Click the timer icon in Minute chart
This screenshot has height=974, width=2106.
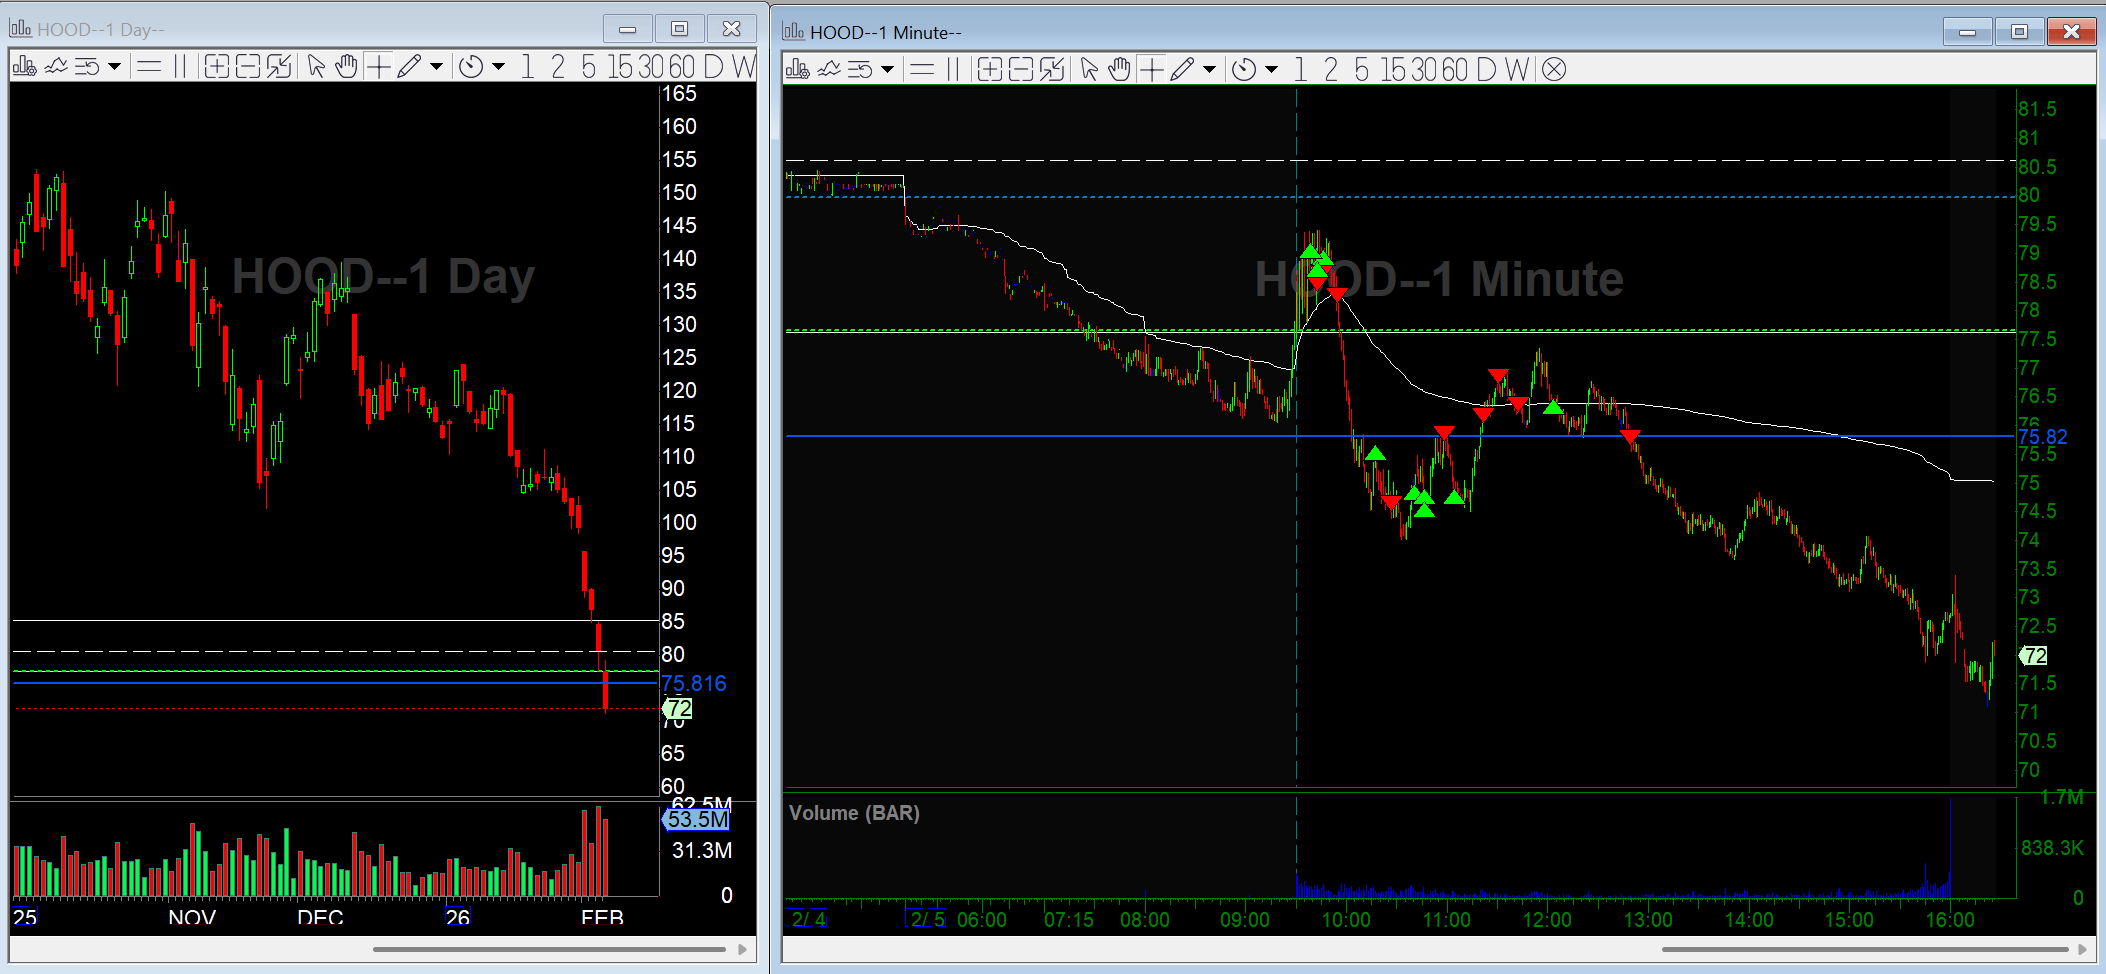(x=1244, y=69)
